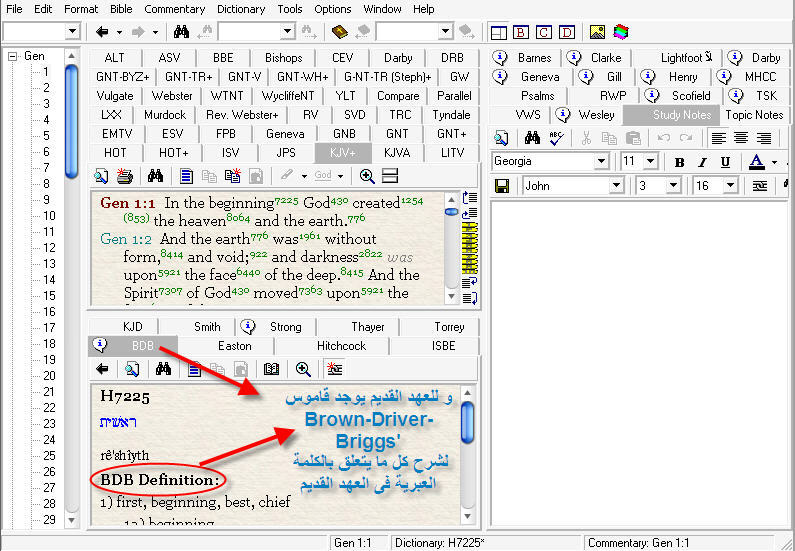Click the binoculars in dictionary toolbar
Image resolution: width=795 pixels, height=551 pixels.
point(163,370)
